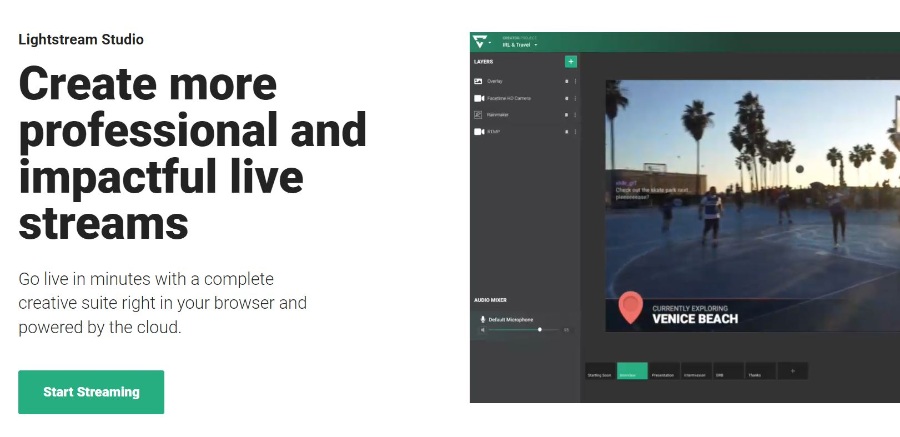Image resolution: width=900 pixels, height=437 pixels.
Task: Click the LAYERS panel header
Action: coord(483,61)
